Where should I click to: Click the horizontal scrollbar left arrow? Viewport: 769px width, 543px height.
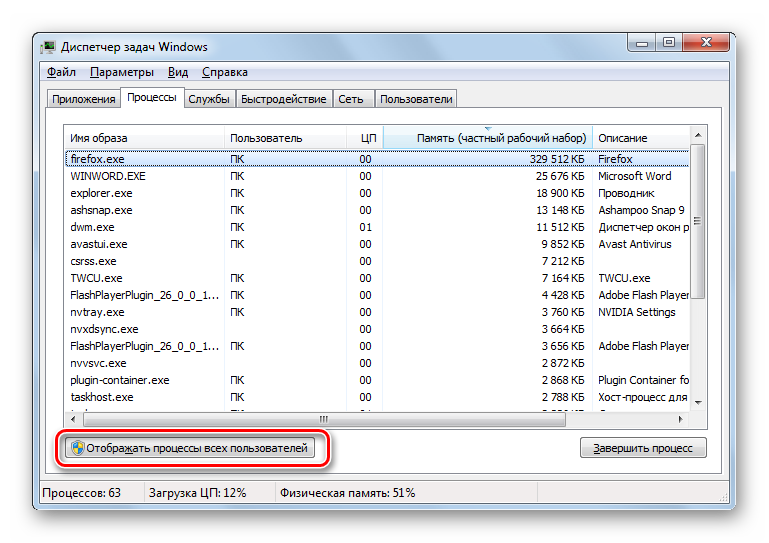click(73, 419)
